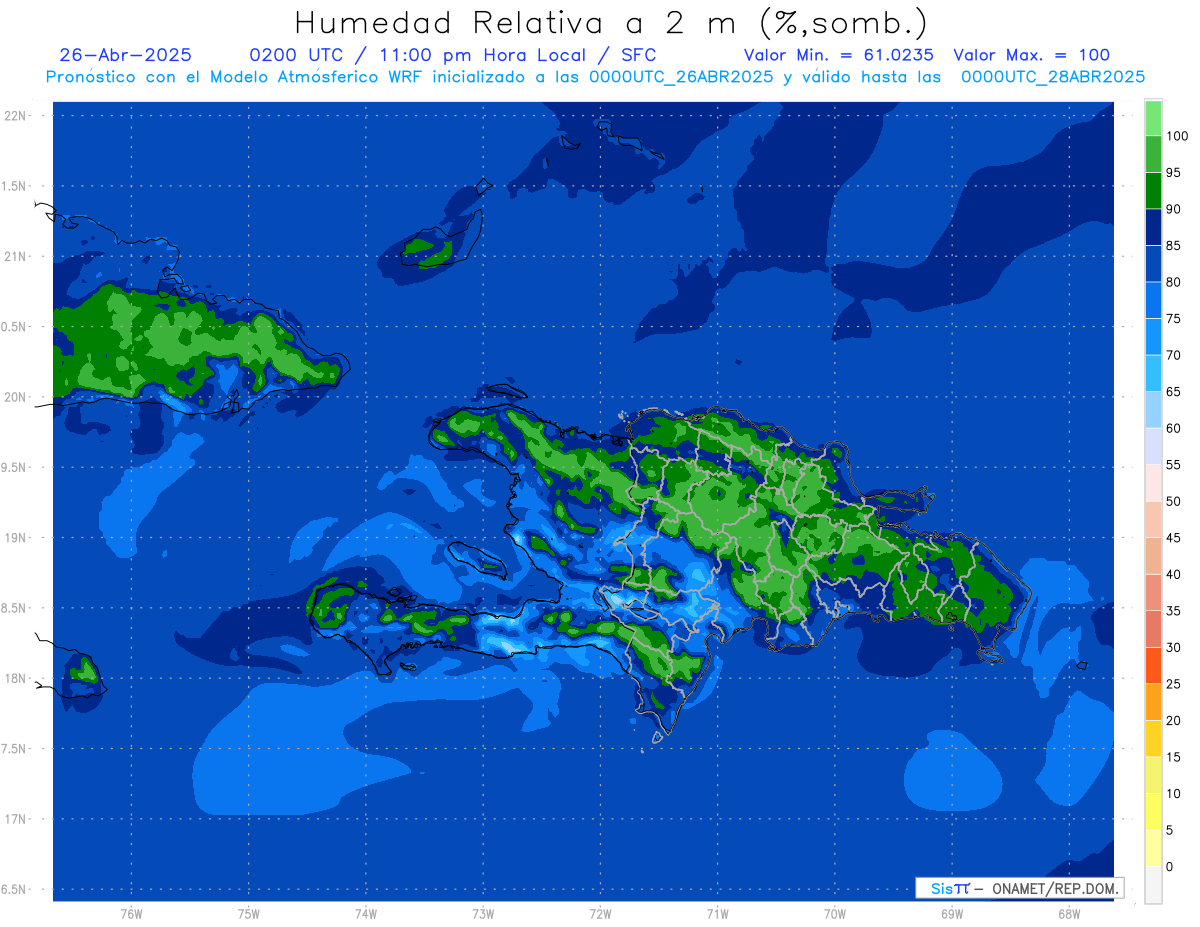Click the 21N latitude axis label
This screenshot has height=927, width=1200.
[17, 256]
